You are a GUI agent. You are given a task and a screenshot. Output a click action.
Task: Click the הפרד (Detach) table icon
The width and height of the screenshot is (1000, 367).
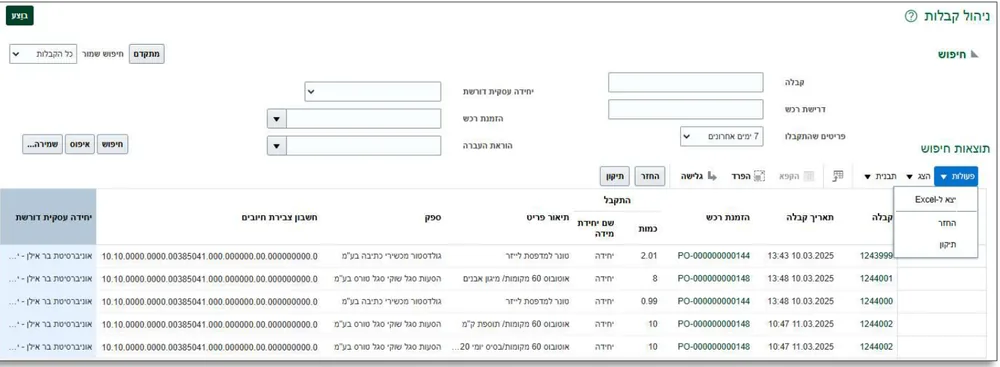coord(759,176)
